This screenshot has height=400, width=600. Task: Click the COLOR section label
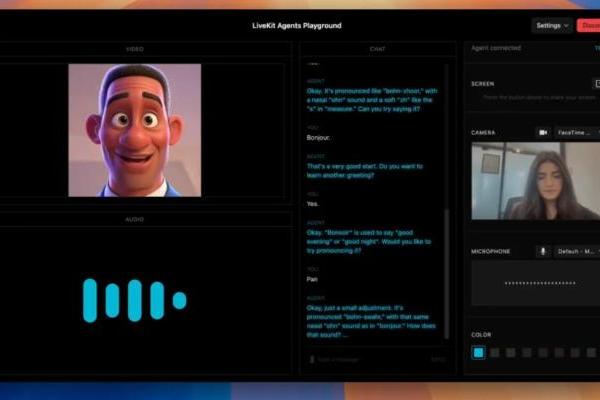coord(481,335)
